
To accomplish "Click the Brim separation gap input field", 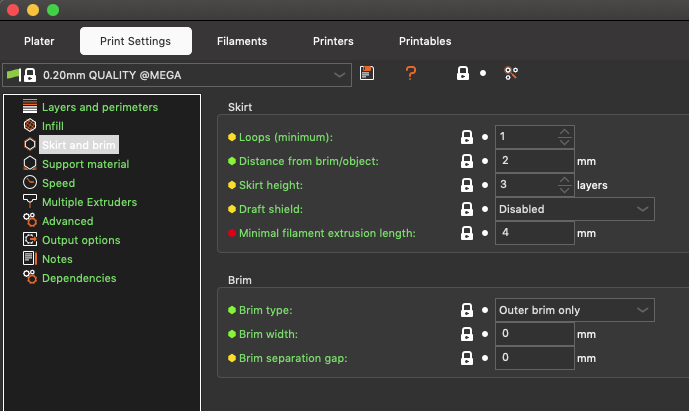I will click(x=534, y=358).
